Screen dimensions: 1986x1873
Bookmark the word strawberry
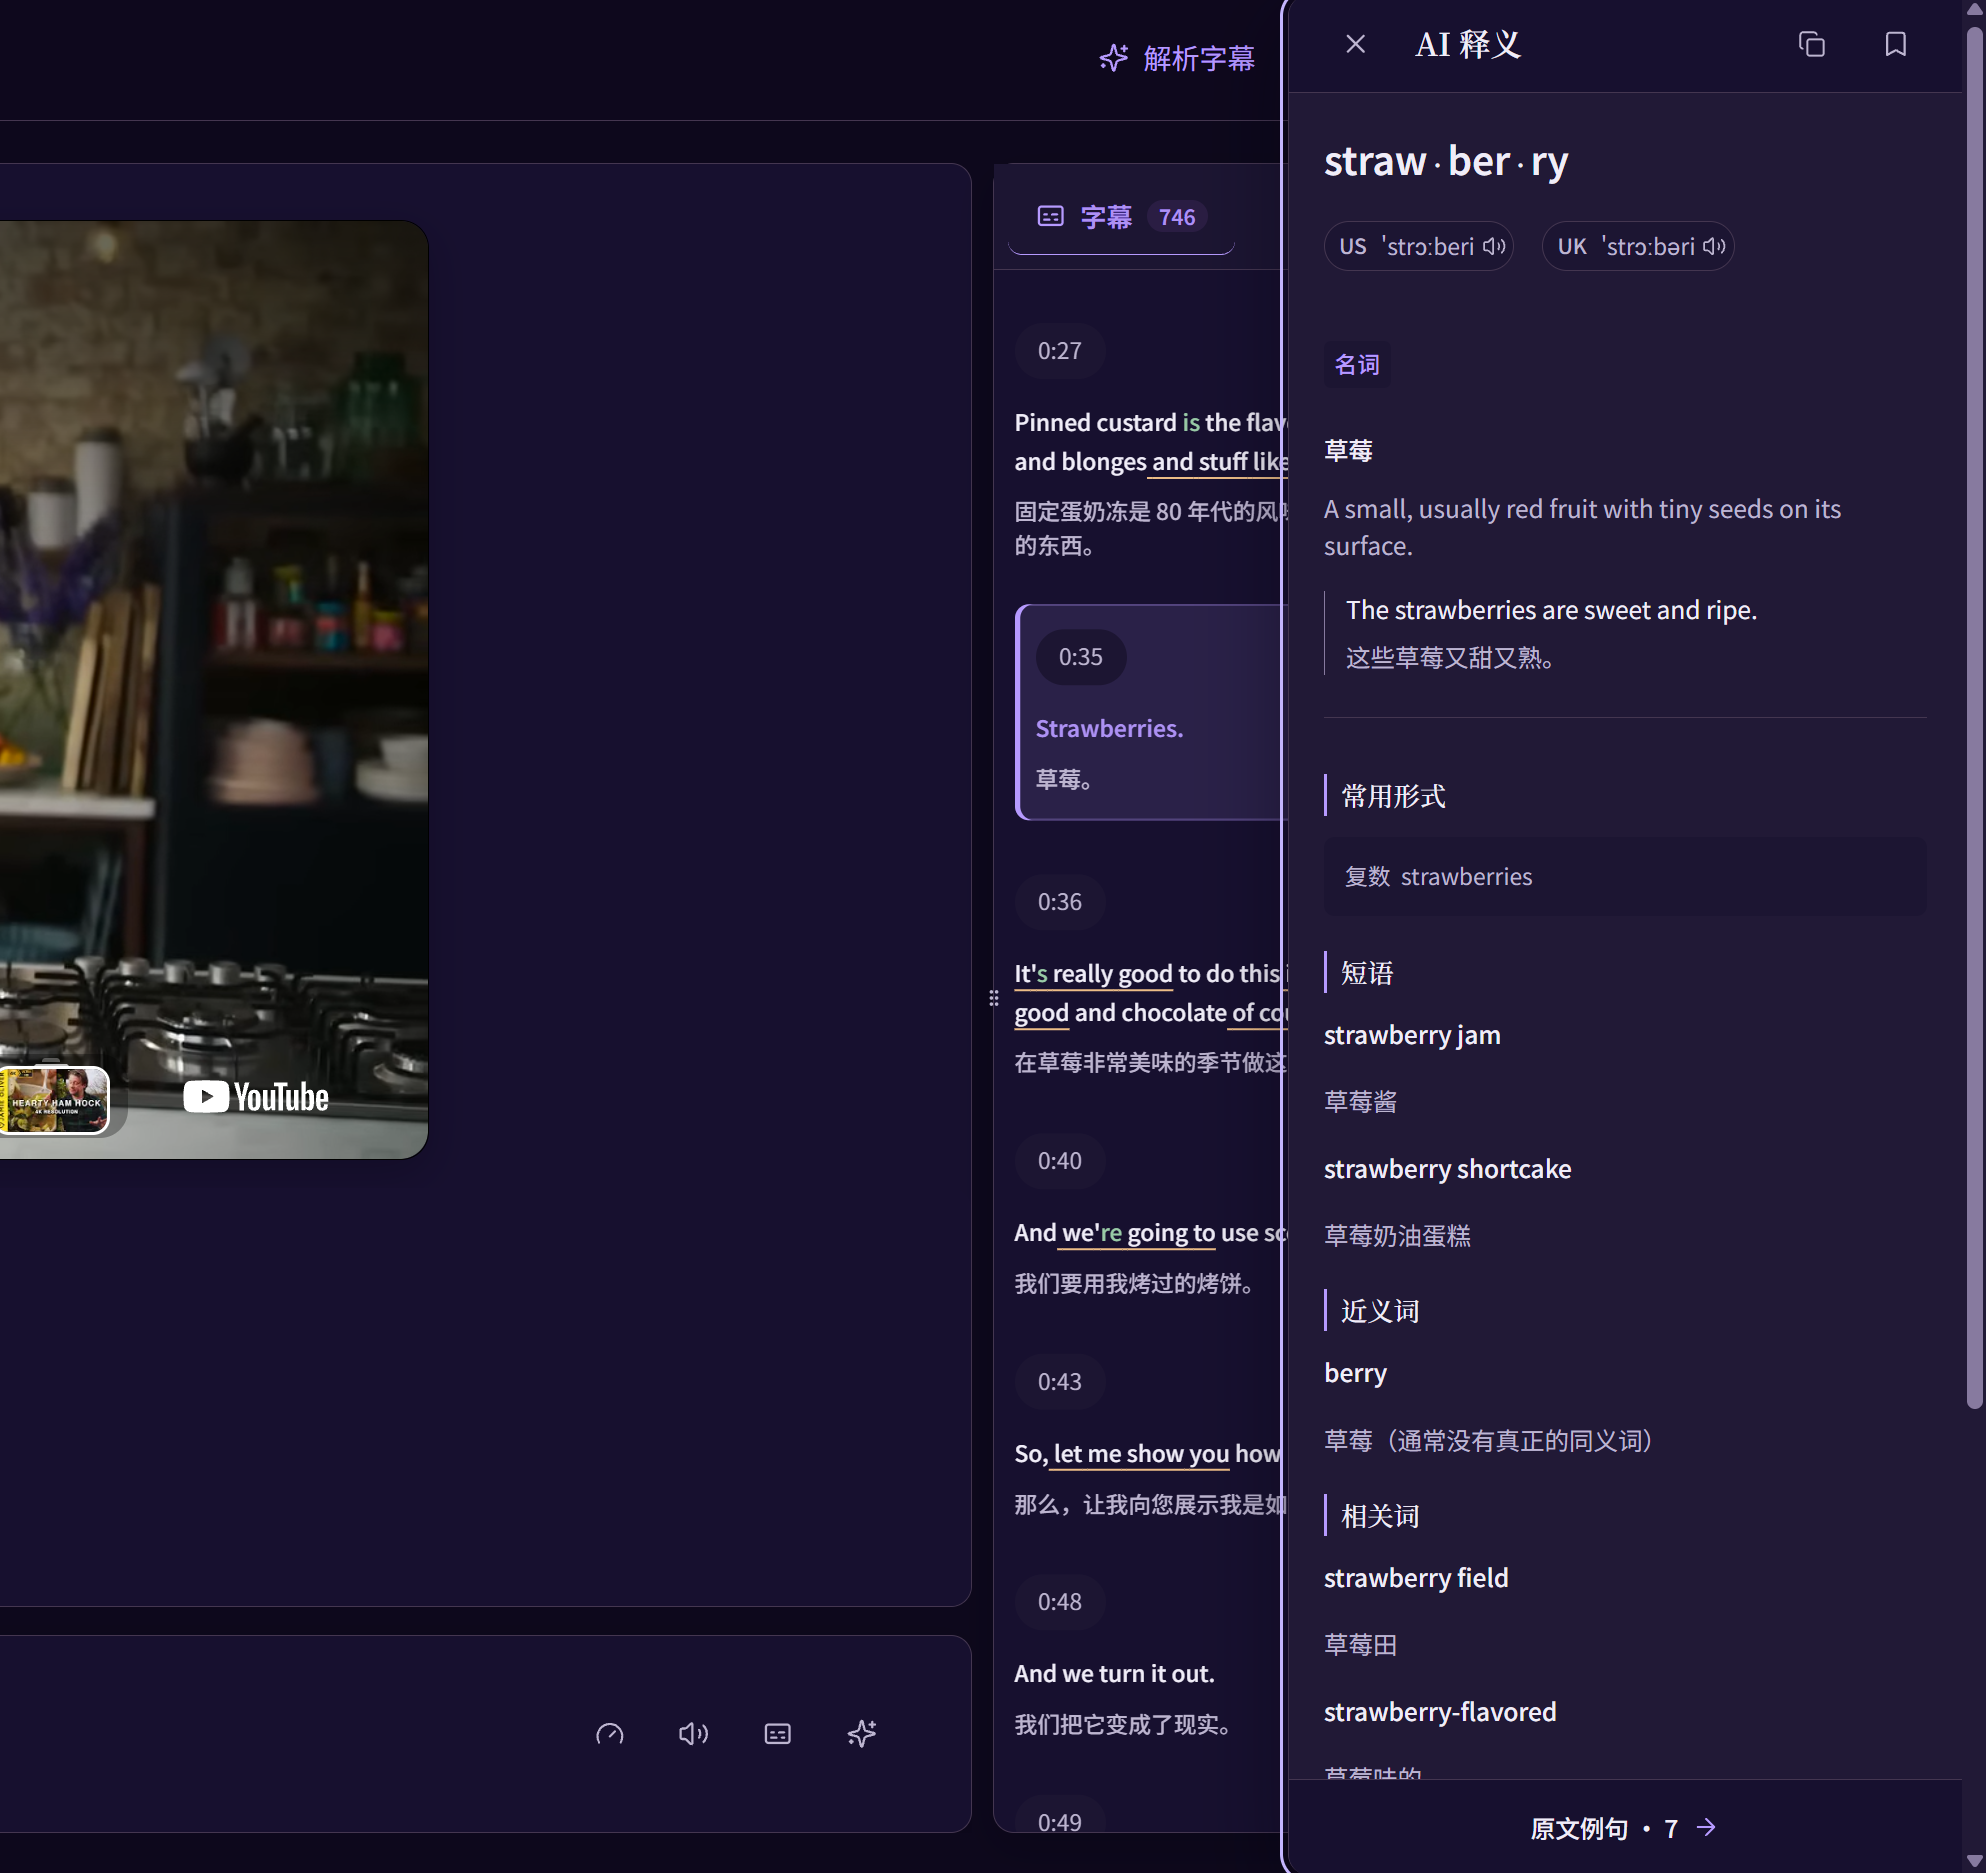[x=1895, y=44]
